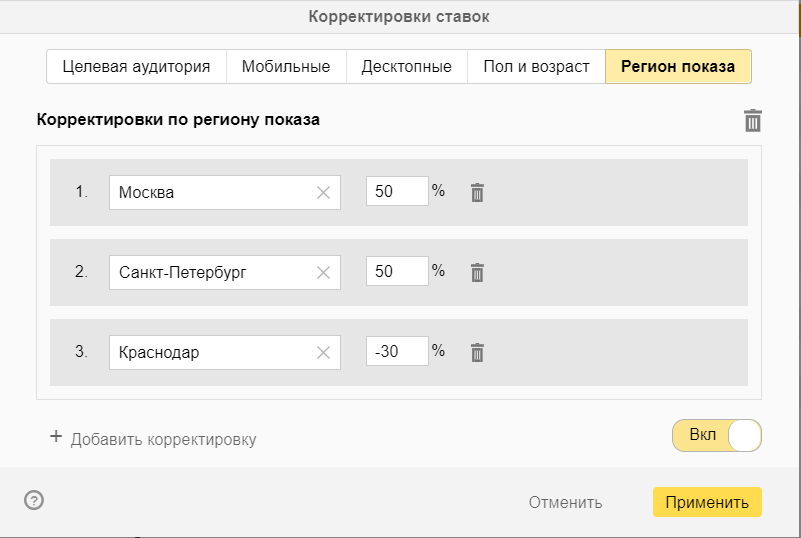Click the Корректировки ставок dialog title
801x538 pixels.
tap(399, 16)
